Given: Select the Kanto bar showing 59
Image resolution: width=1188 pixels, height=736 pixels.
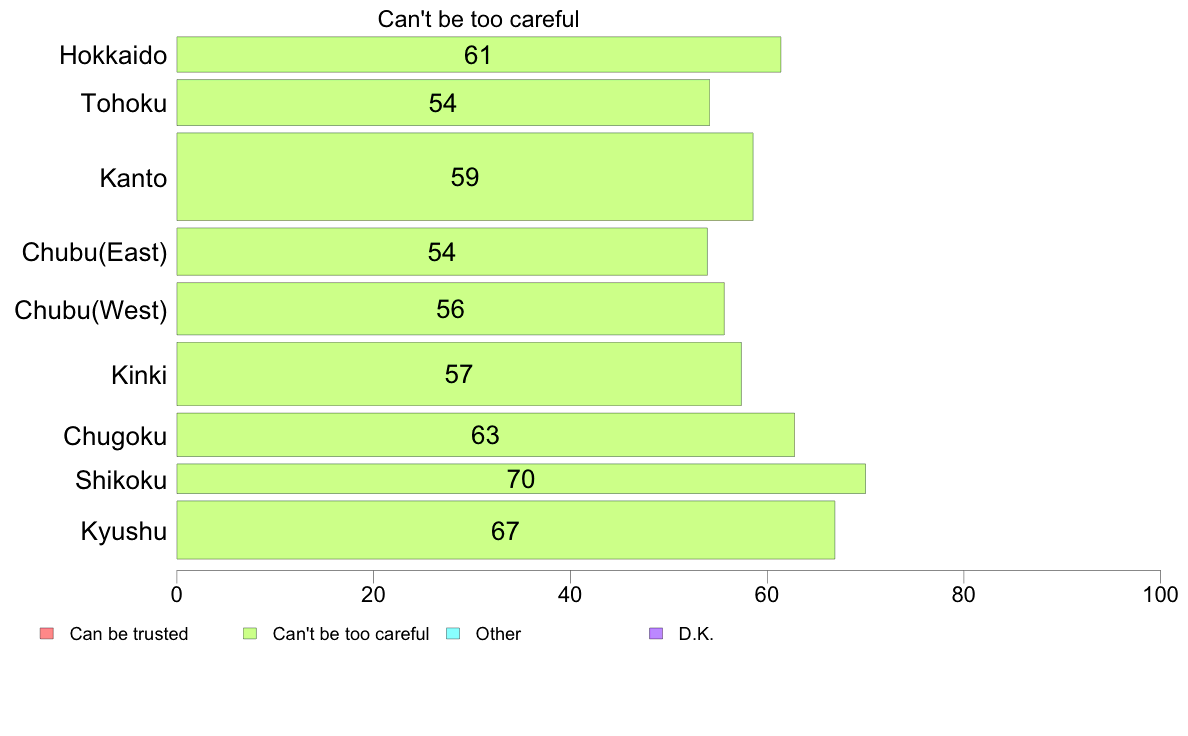Looking at the screenshot, I should [465, 177].
